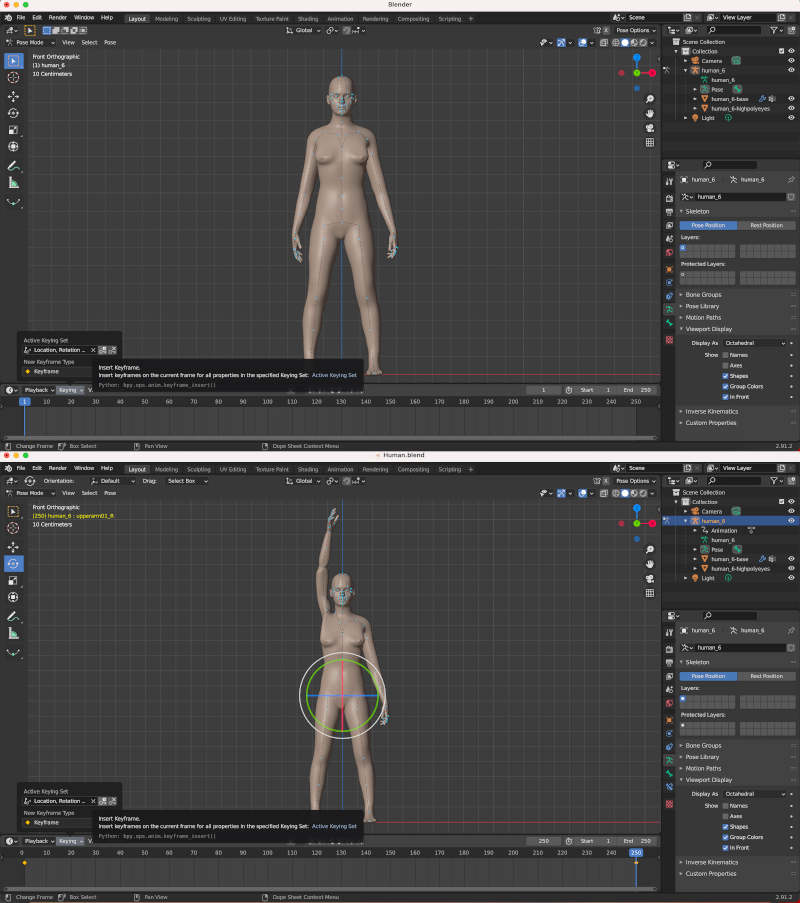Select the Scale tool in Human.blend window
Viewport: 800px width, 903px height.
[x=13, y=580]
